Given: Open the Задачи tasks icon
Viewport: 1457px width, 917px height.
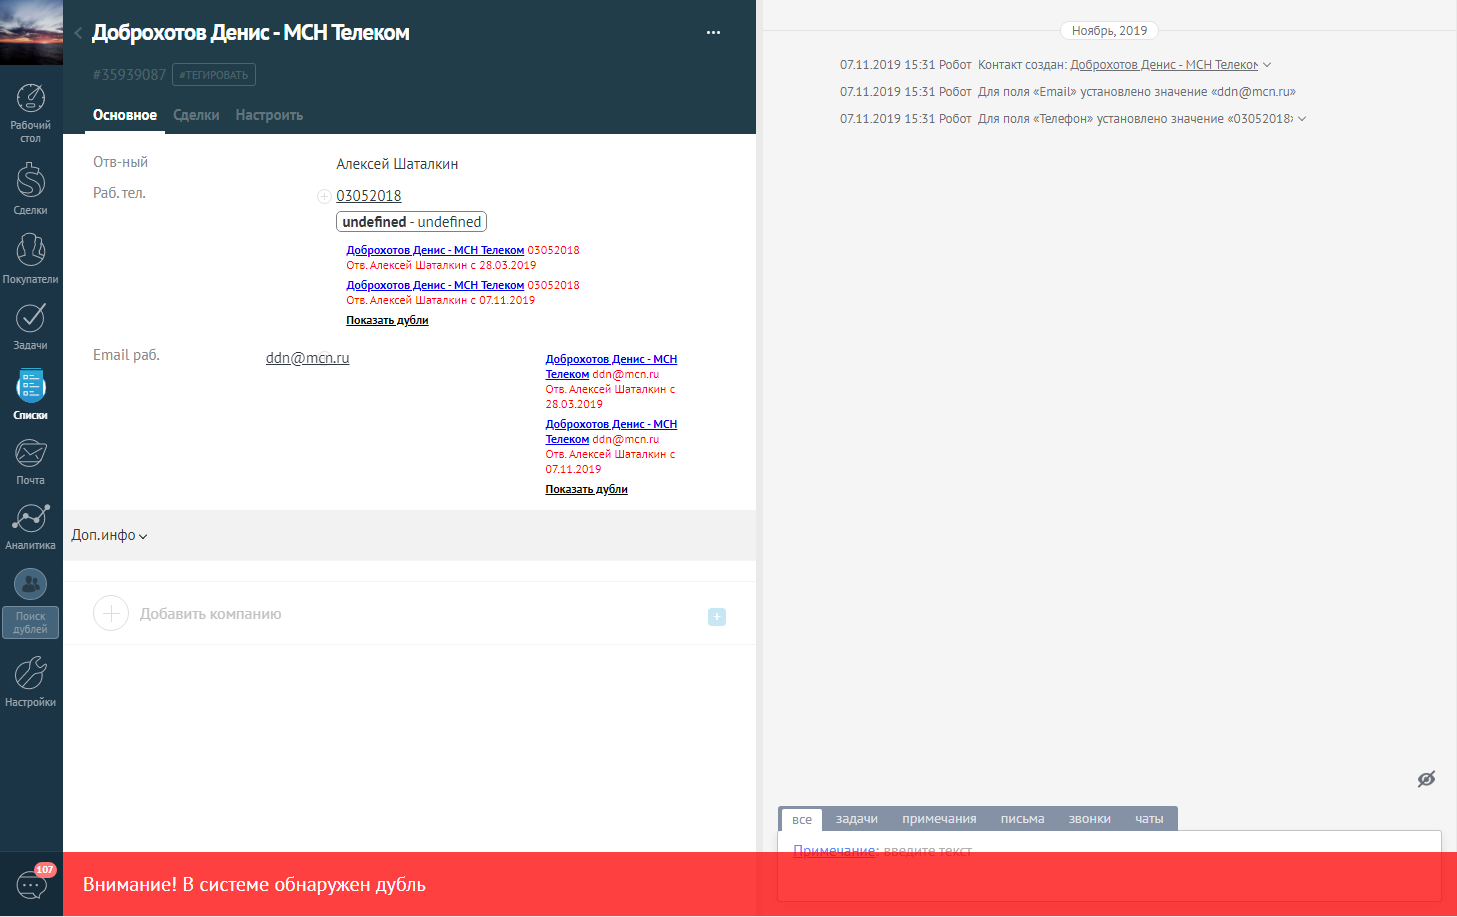Looking at the screenshot, I should tap(31, 326).
